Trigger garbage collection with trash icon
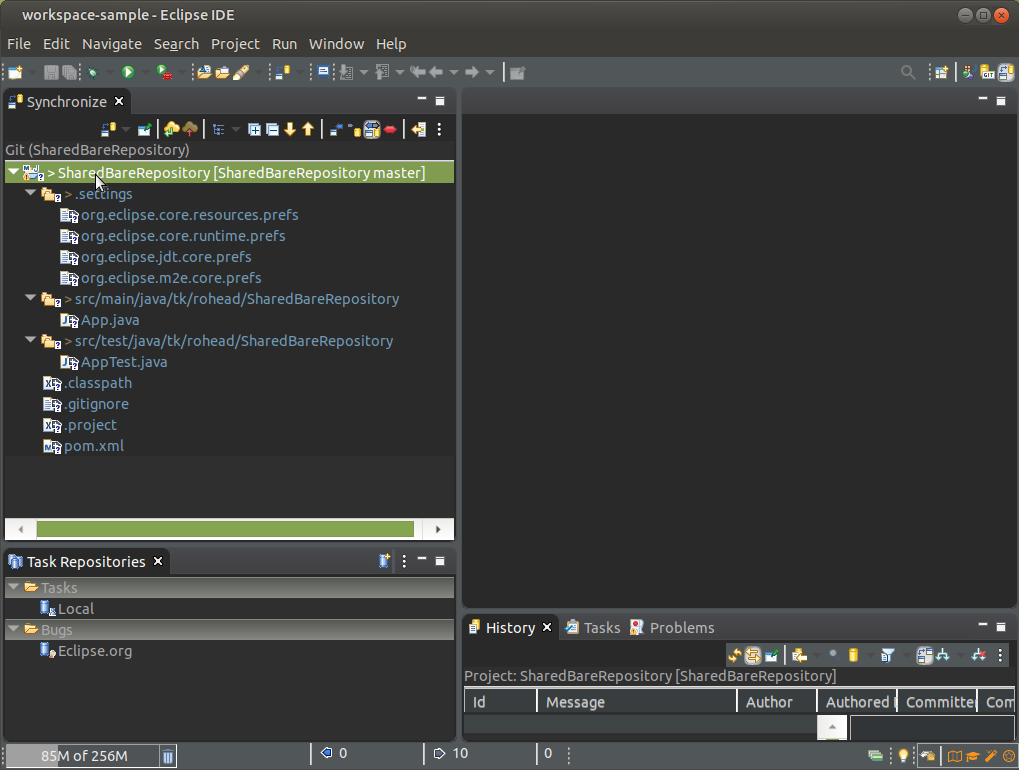1019x770 pixels. pyautogui.click(x=169, y=755)
